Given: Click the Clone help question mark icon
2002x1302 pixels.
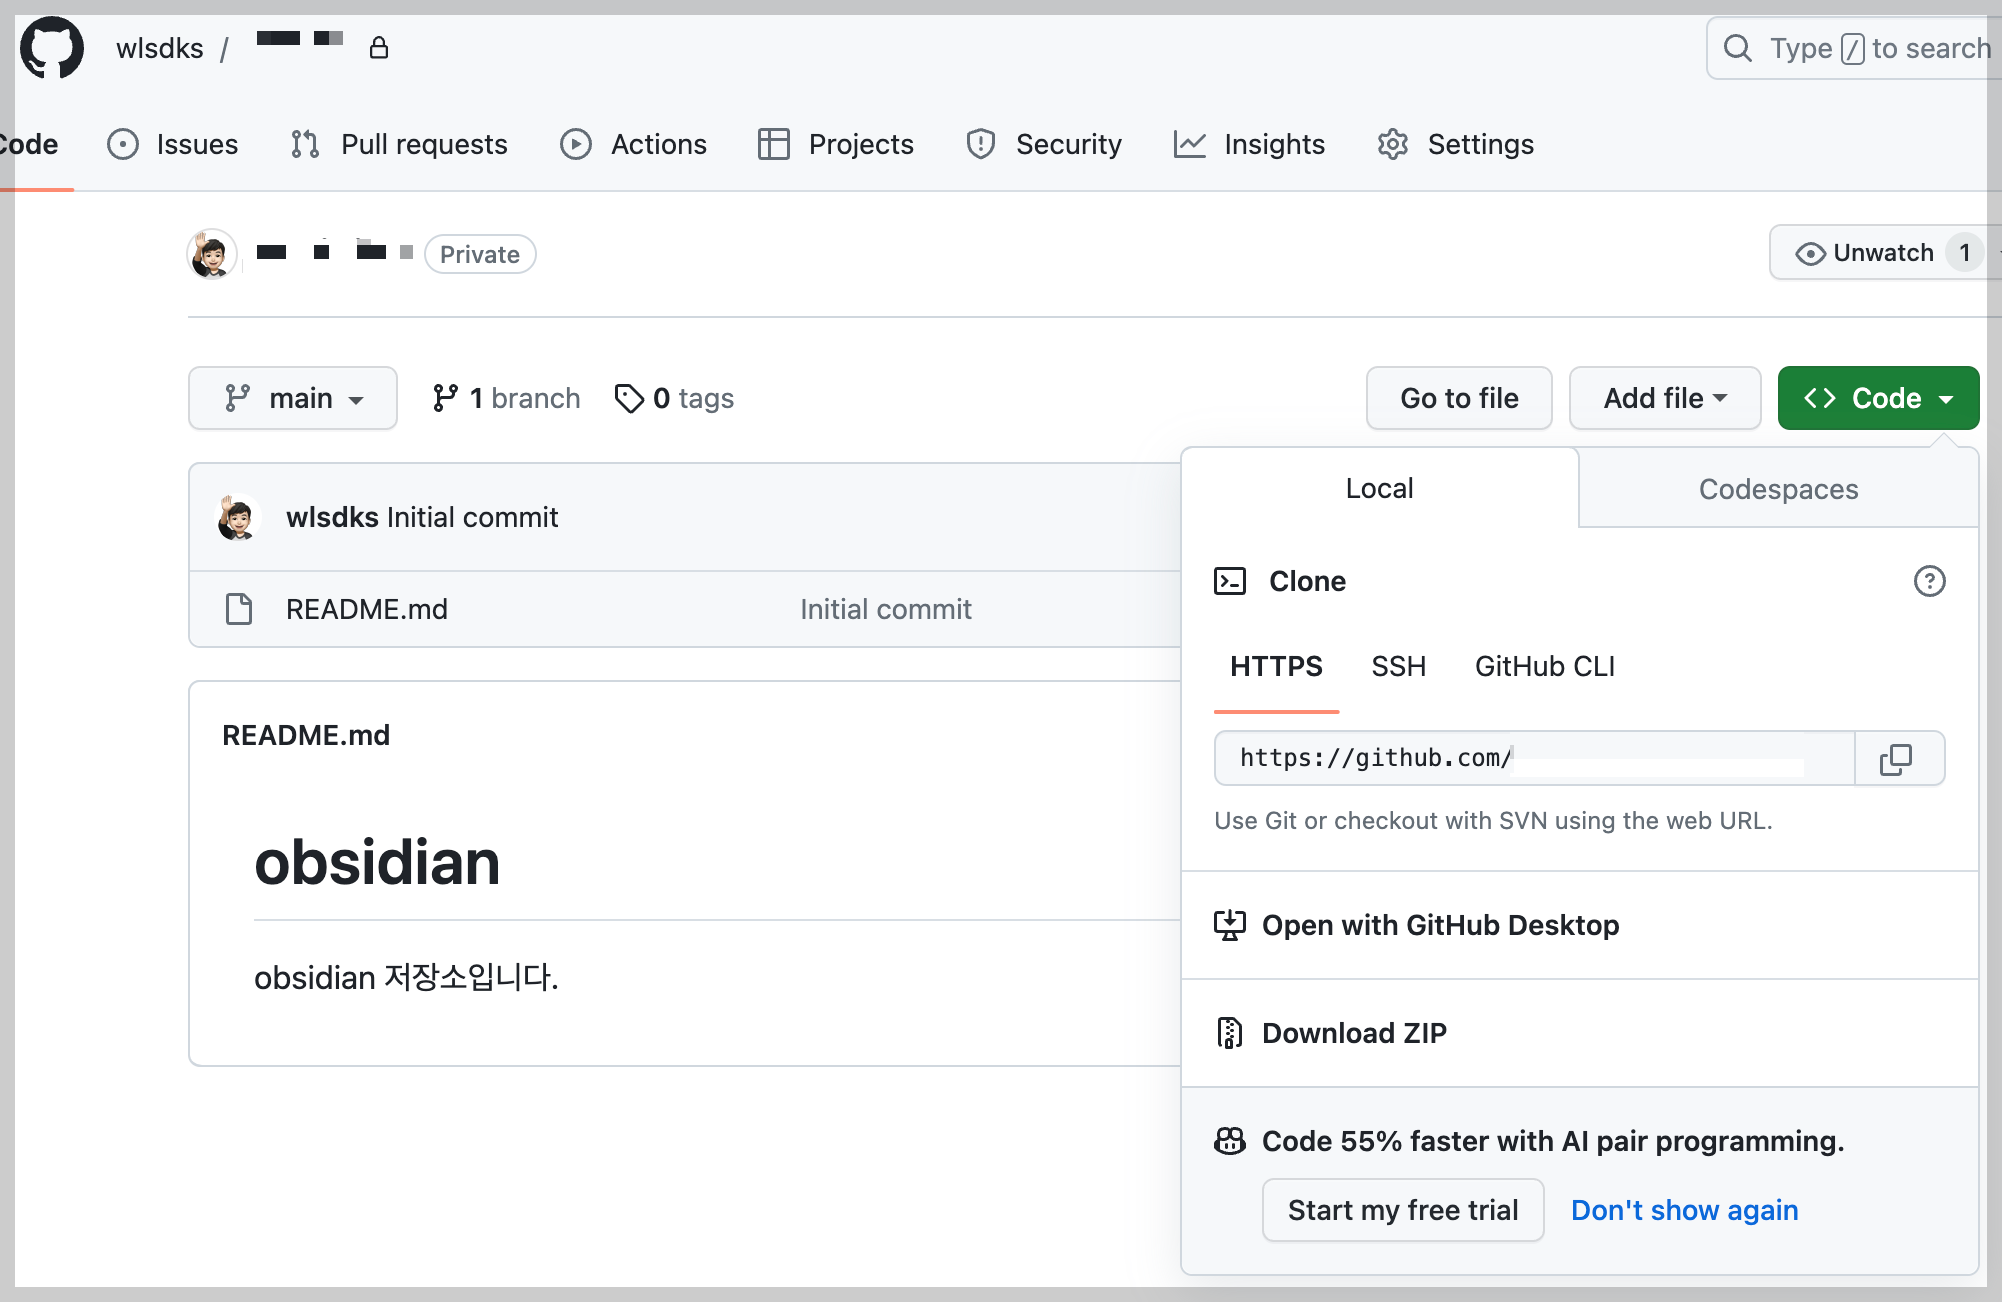Looking at the screenshot, I should (1929, 581).
